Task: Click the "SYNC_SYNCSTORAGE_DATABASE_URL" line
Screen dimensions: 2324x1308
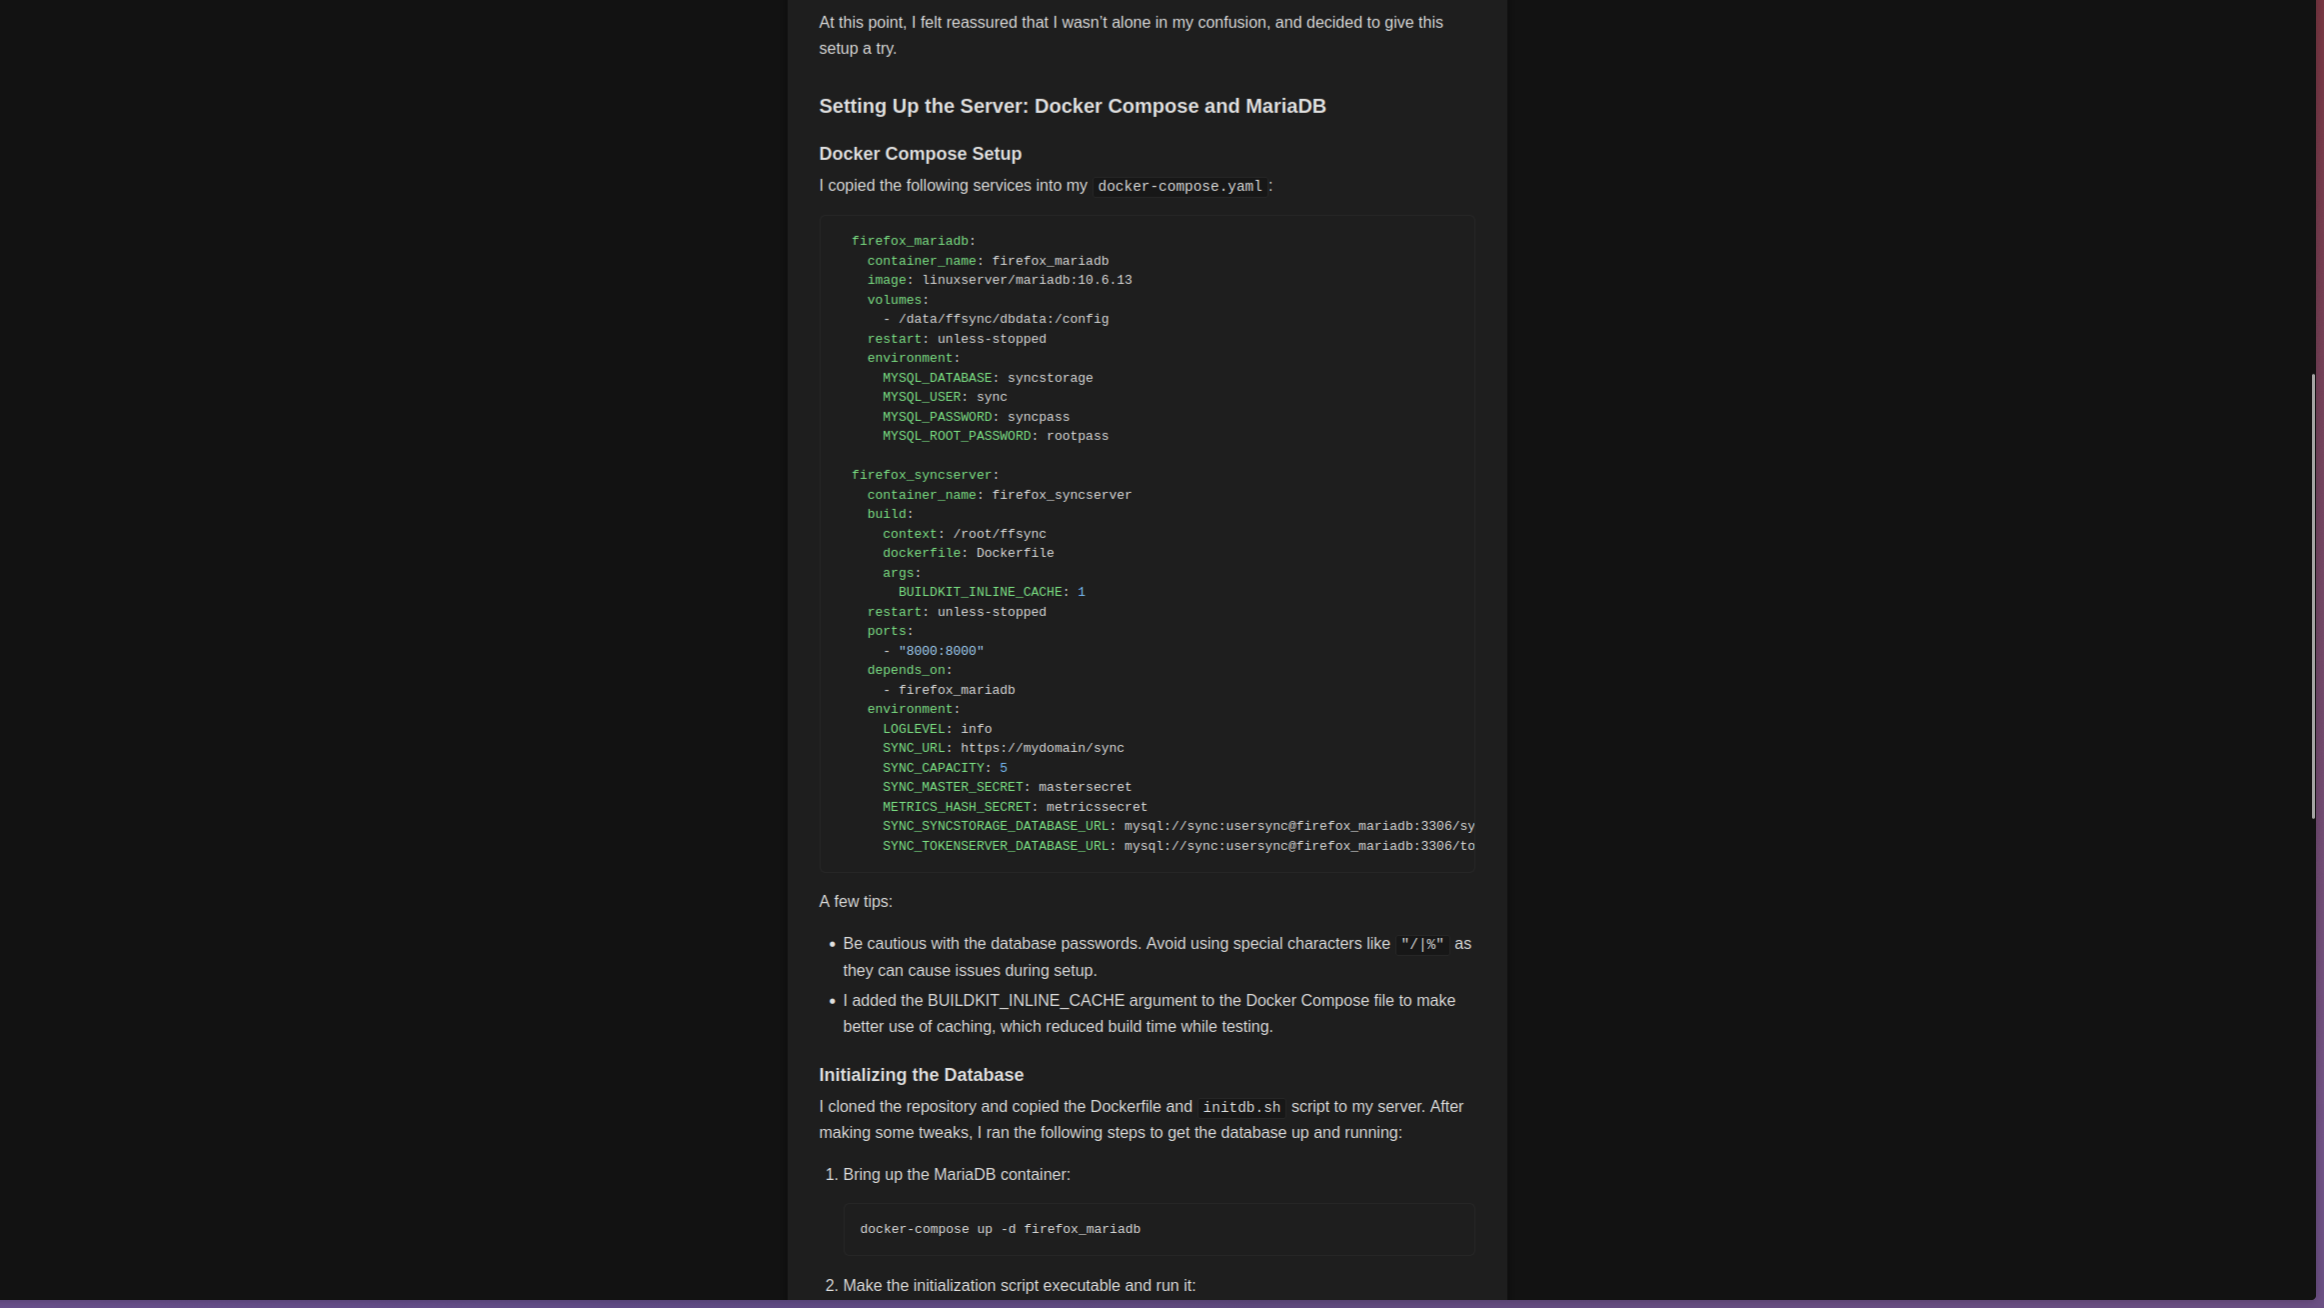Action: pyautogui.click(x=1178, y=826)
